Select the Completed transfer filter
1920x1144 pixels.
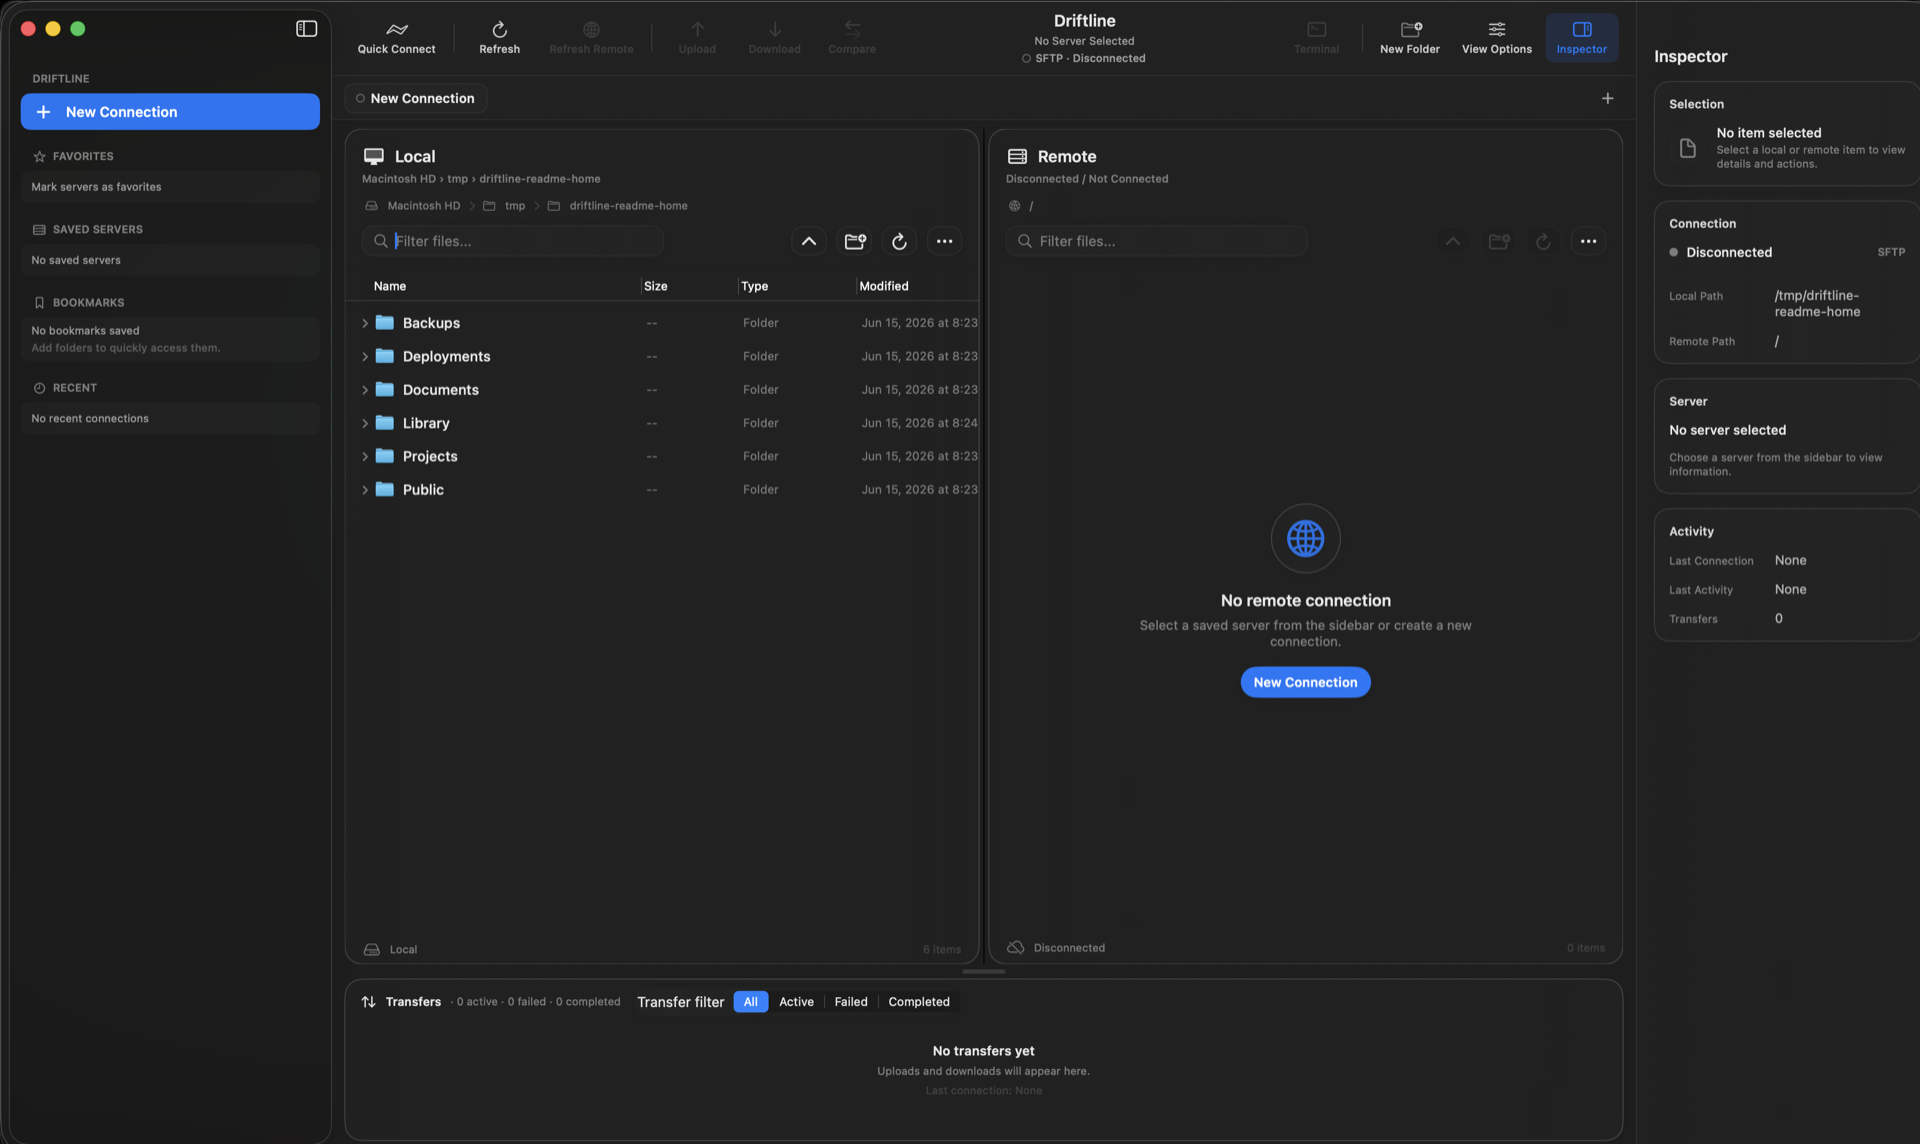click(x=919, y=1002)
